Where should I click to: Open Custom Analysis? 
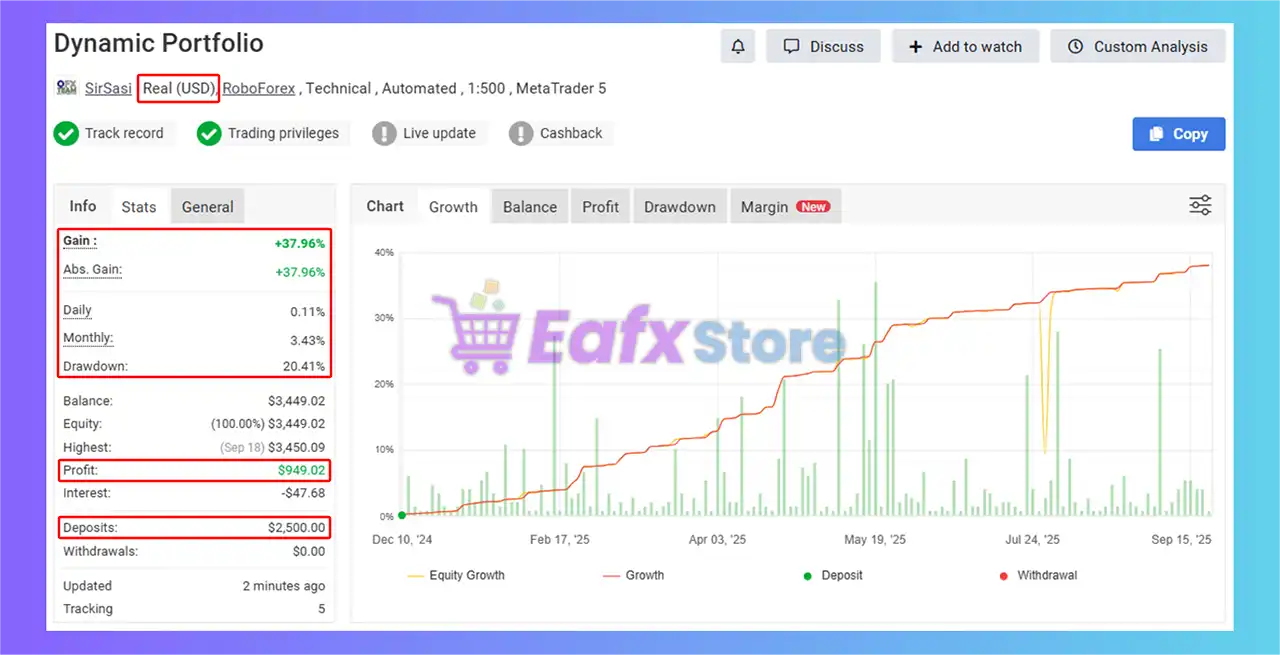pos(1138,46)
